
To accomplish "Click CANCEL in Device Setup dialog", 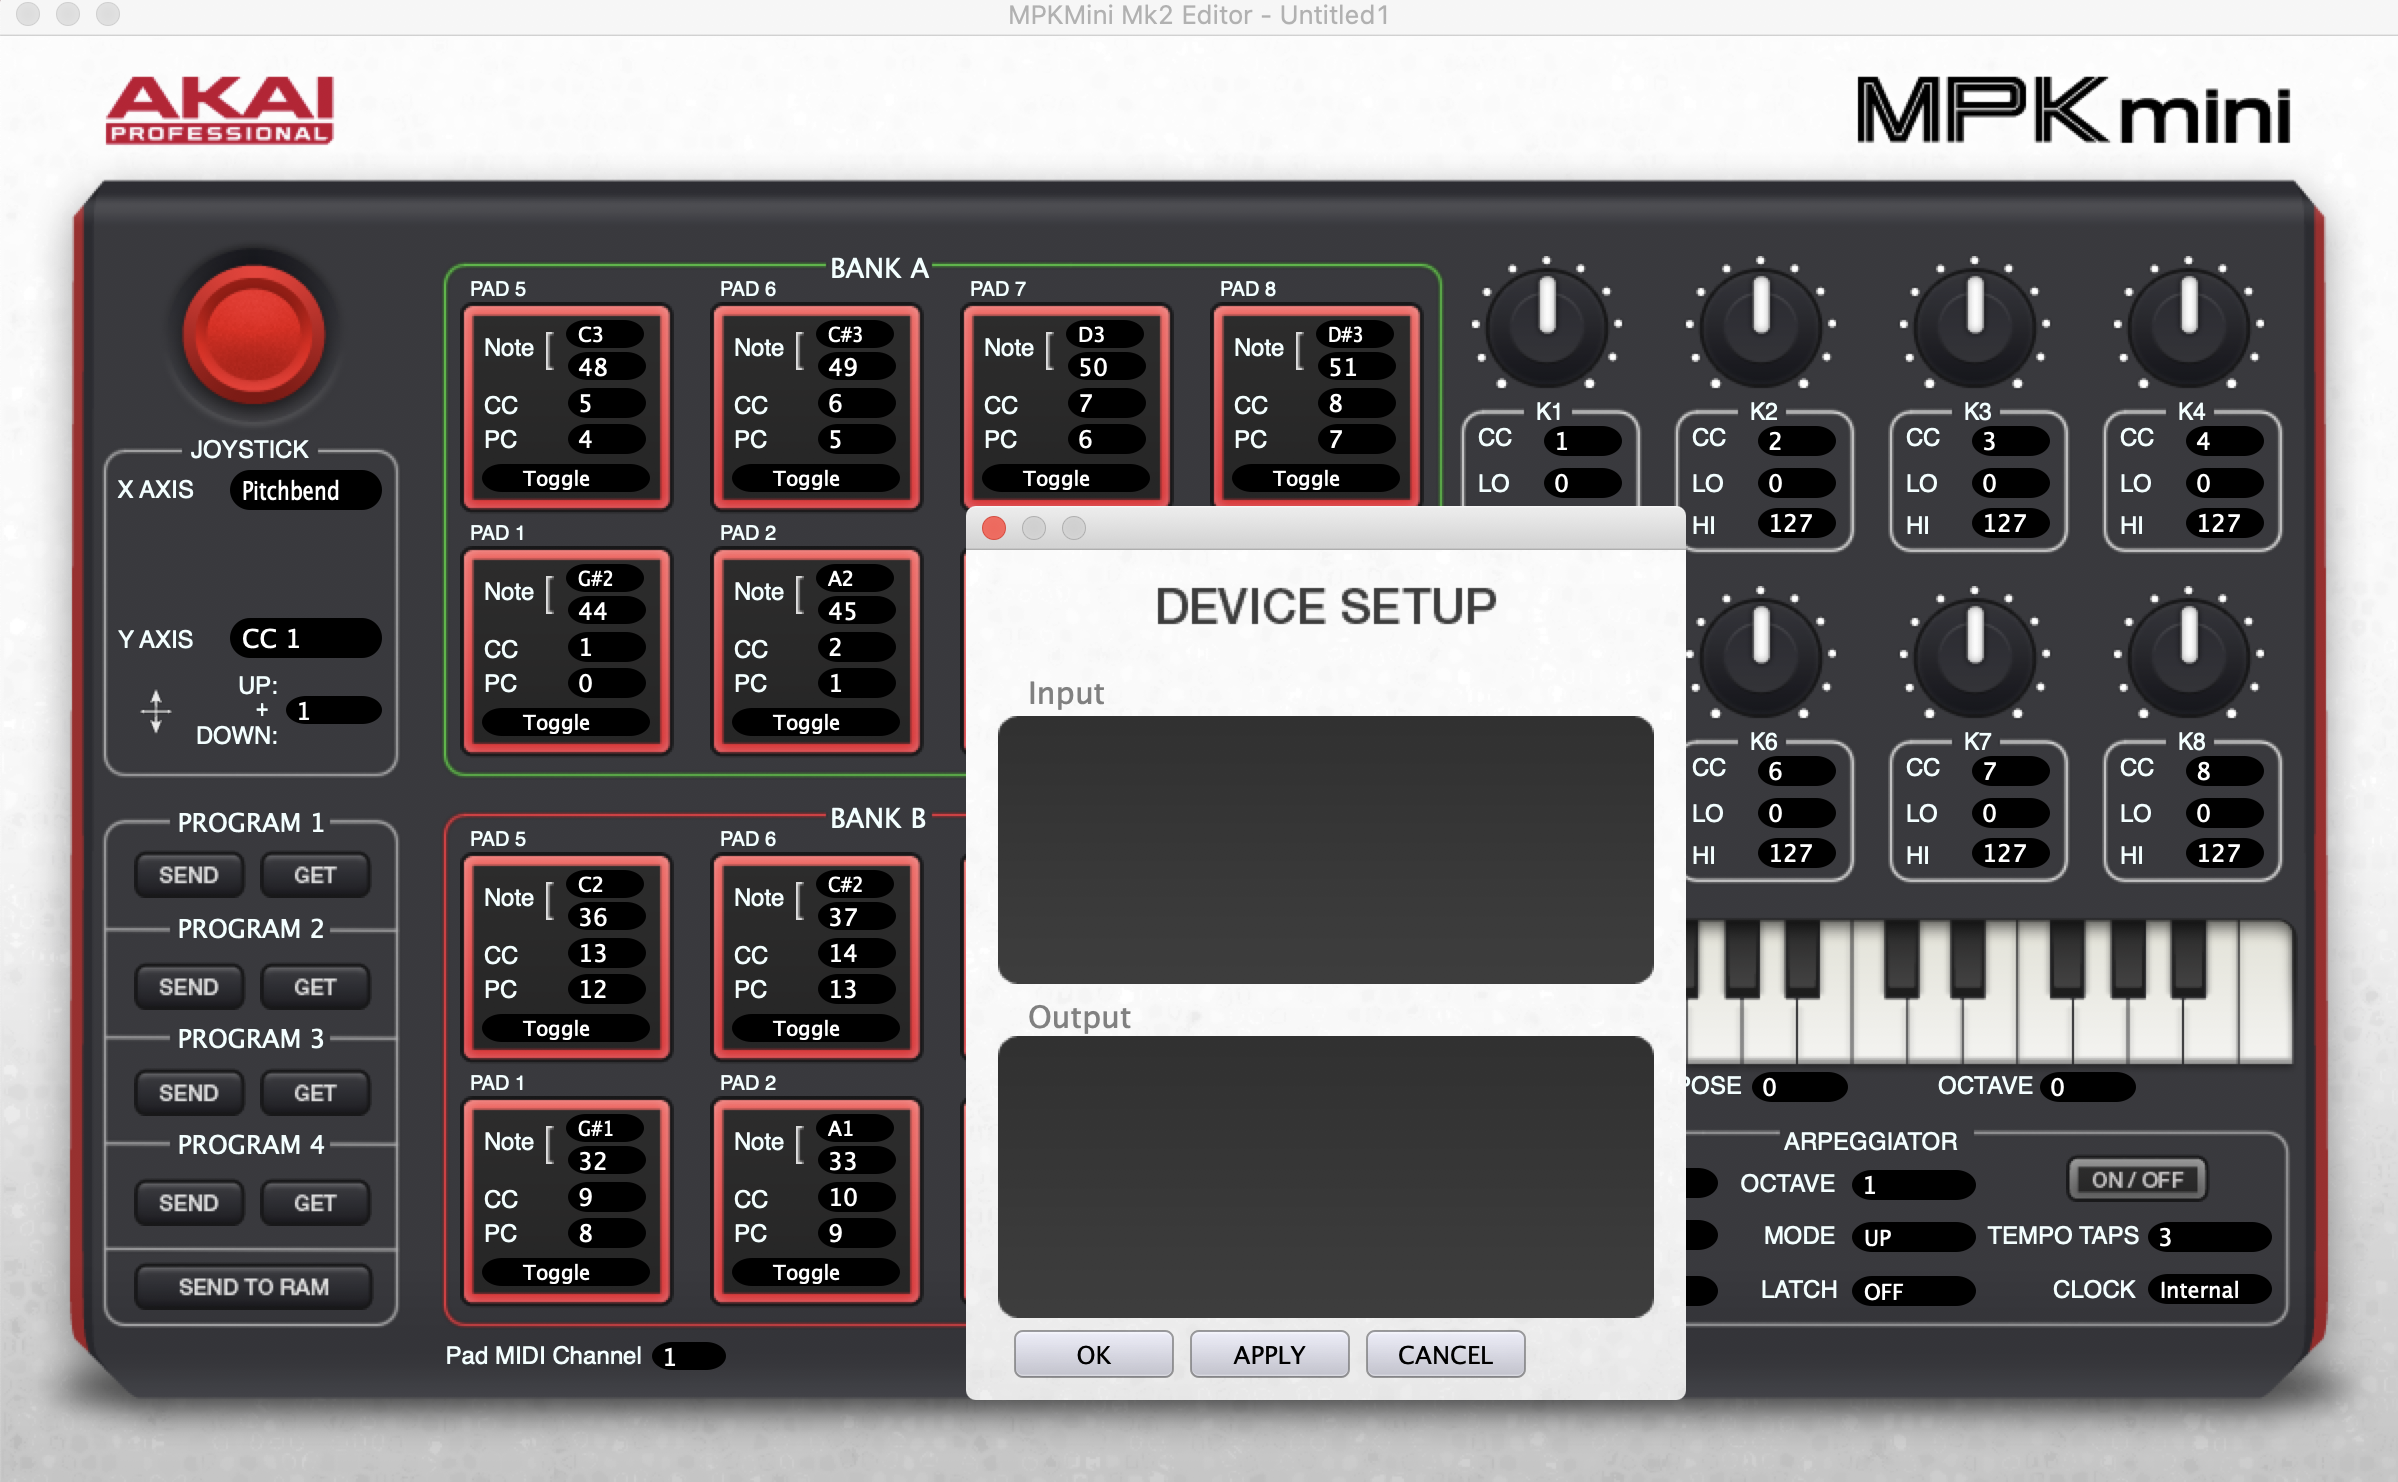I will 1445,1355.
